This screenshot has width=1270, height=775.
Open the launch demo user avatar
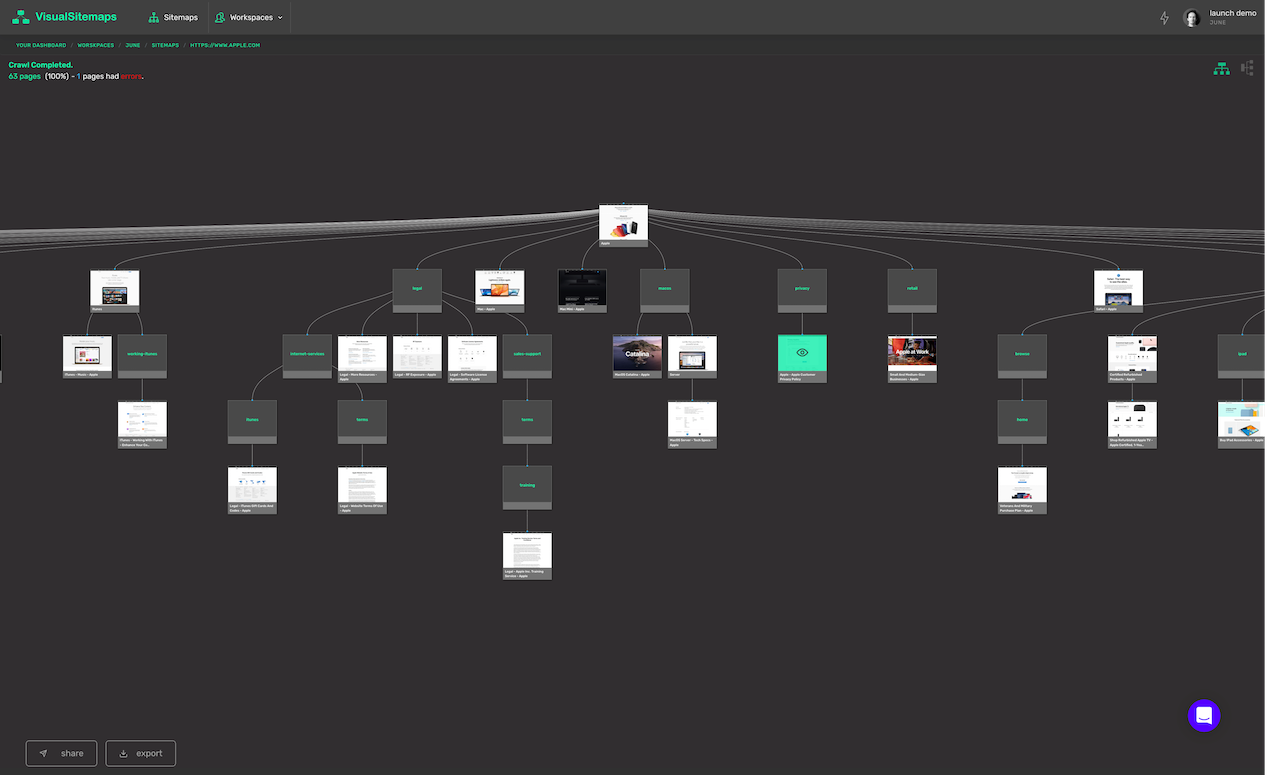click(1192, 17)
